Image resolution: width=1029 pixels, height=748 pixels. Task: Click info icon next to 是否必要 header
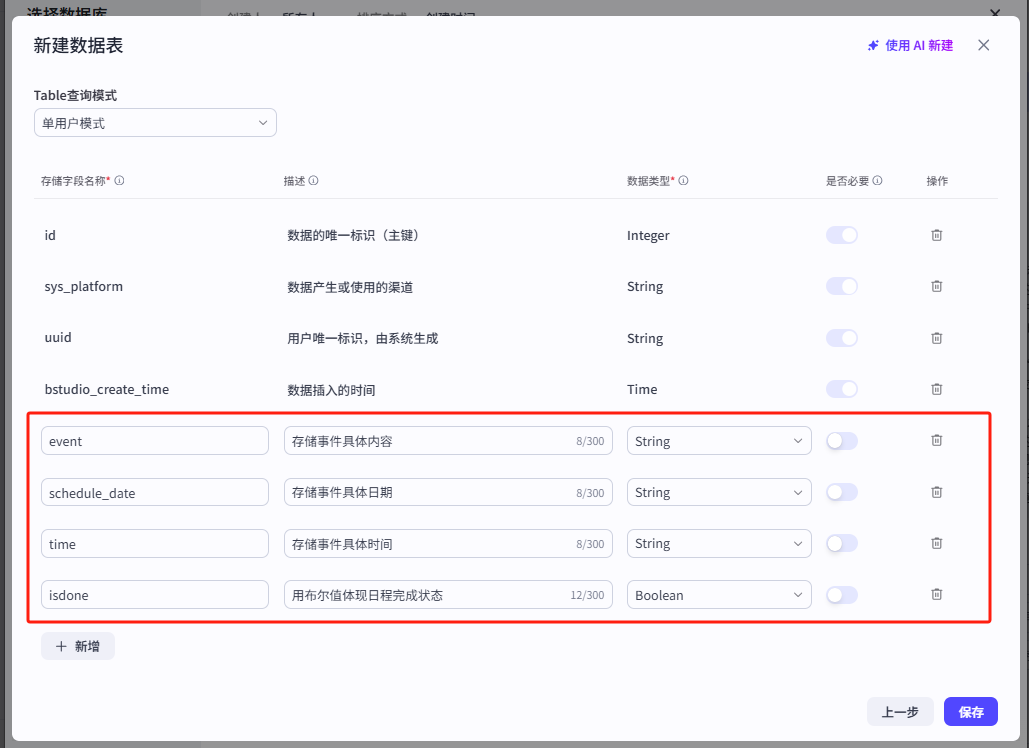tap(877, 181)
